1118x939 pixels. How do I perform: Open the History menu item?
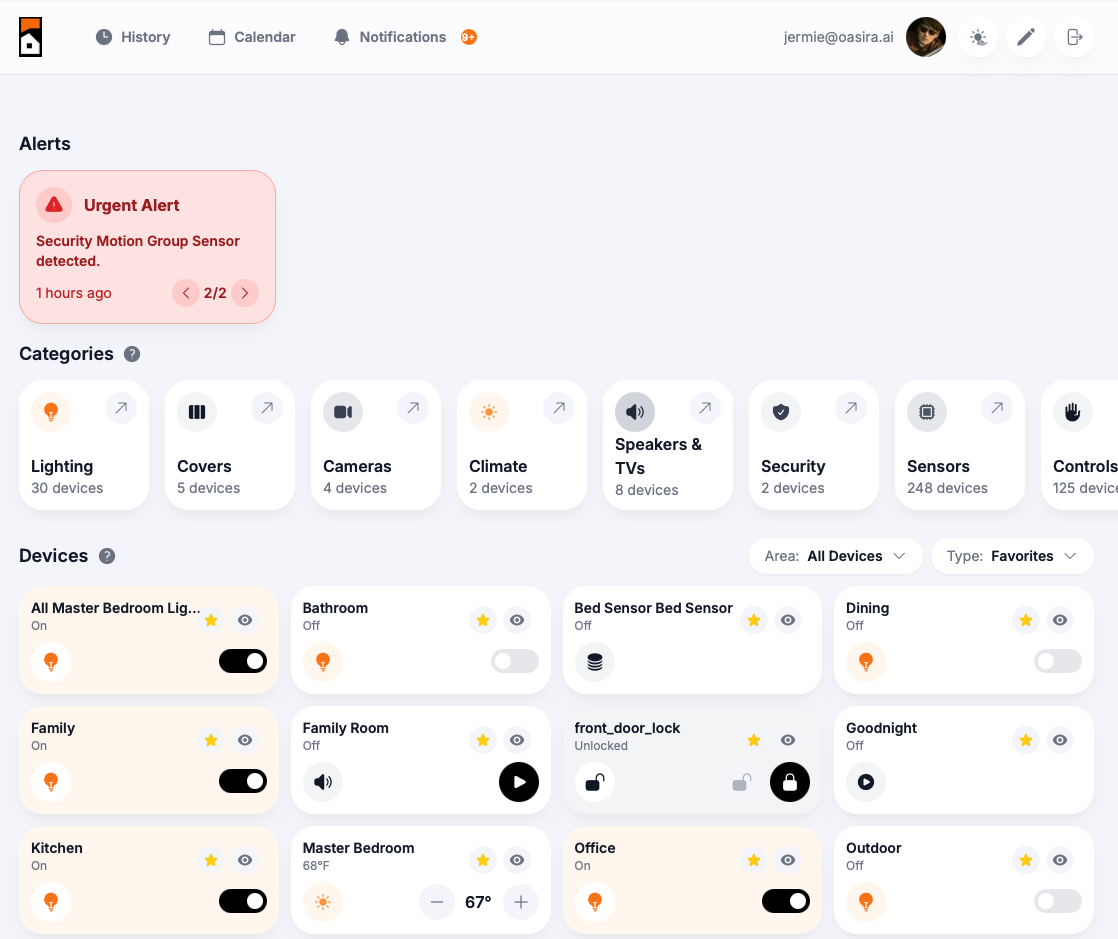[133, 37]
